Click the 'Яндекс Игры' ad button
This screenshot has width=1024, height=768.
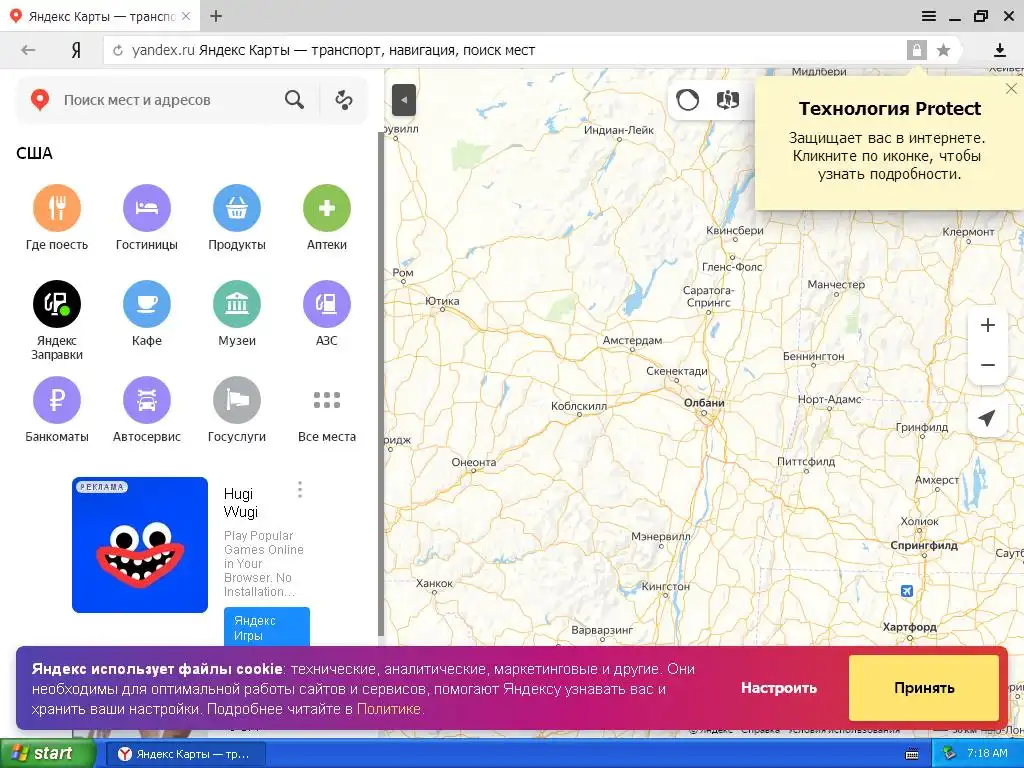point(266,627)
